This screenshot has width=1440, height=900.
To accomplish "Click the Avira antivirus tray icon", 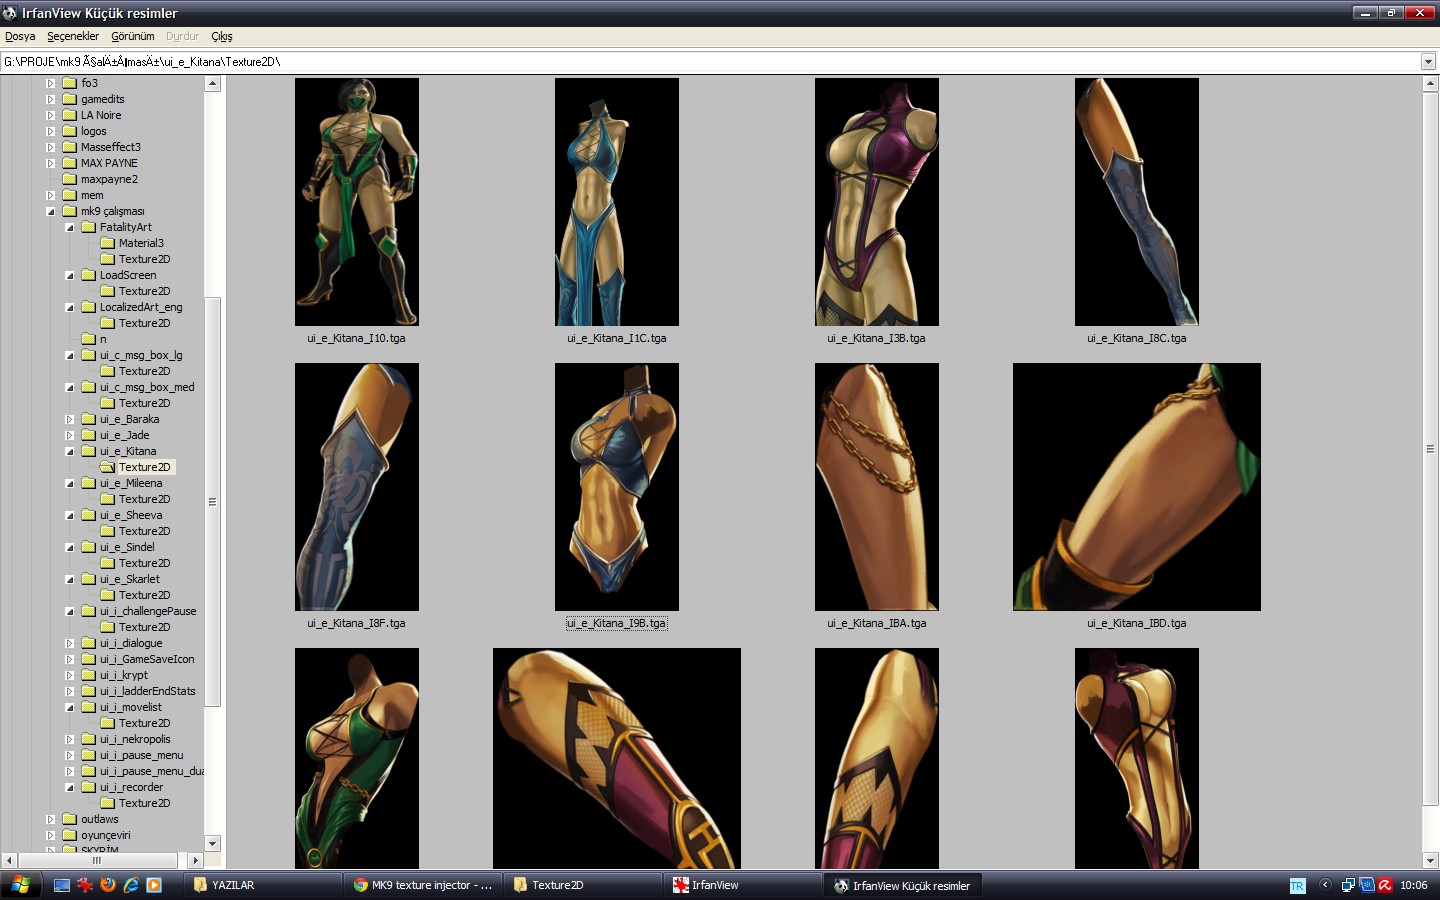I will click(1385, 885).
